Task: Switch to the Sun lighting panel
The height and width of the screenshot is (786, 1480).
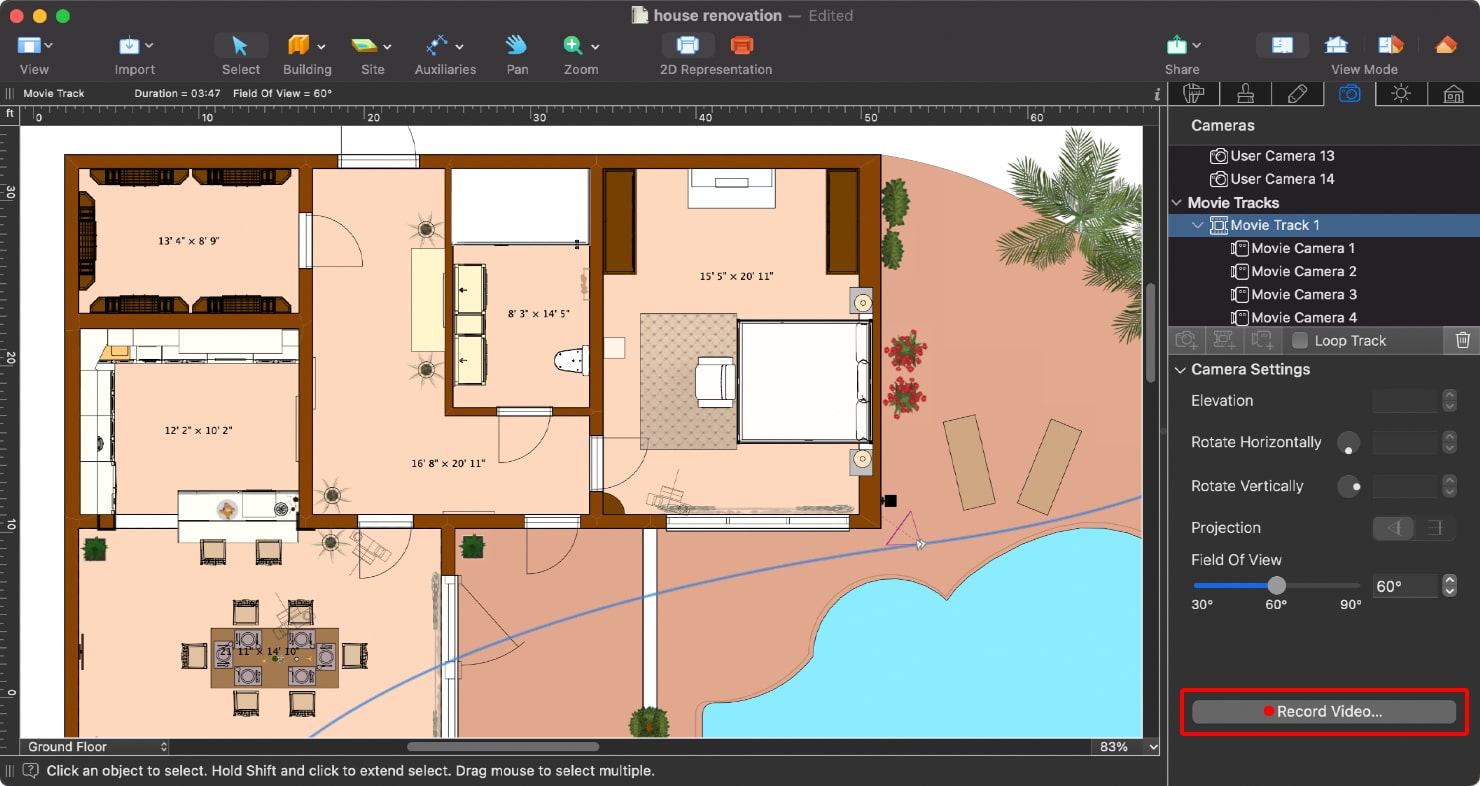Action: click(x=1402, y=93)
